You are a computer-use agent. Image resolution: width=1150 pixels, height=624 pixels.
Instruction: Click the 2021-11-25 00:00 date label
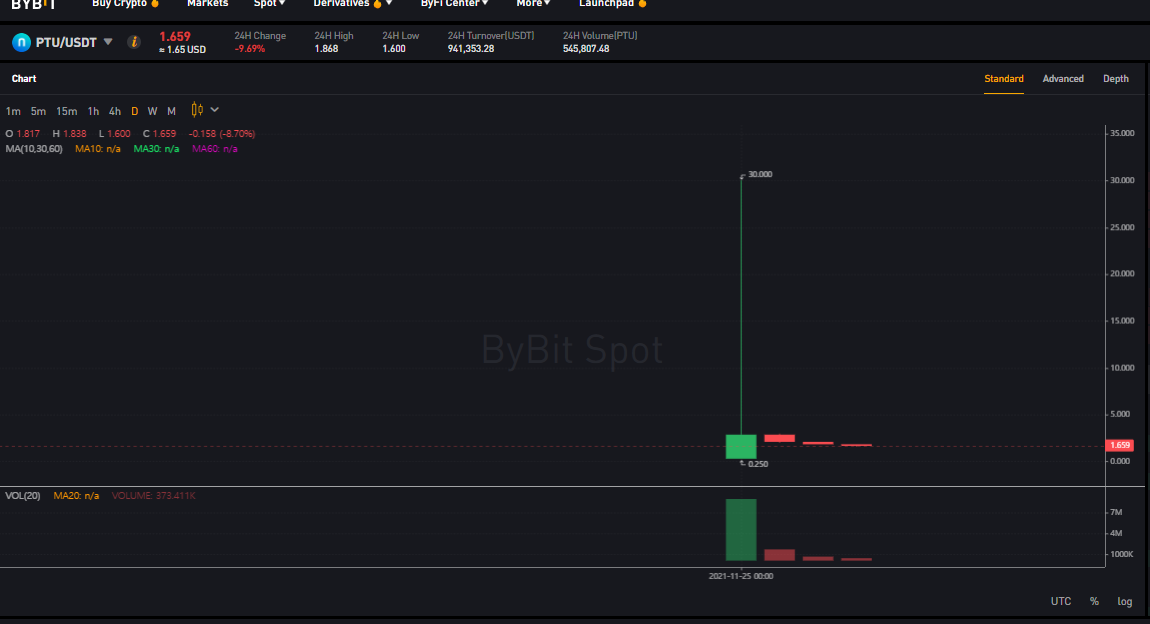741,576
